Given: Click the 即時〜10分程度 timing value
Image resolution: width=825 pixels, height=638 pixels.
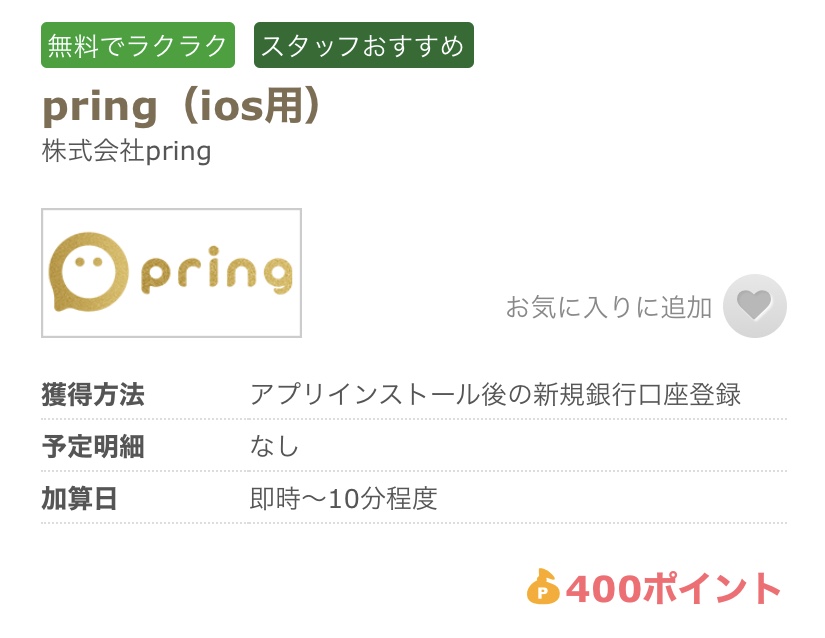Looking at the screenshot, I should click(344, 499).
